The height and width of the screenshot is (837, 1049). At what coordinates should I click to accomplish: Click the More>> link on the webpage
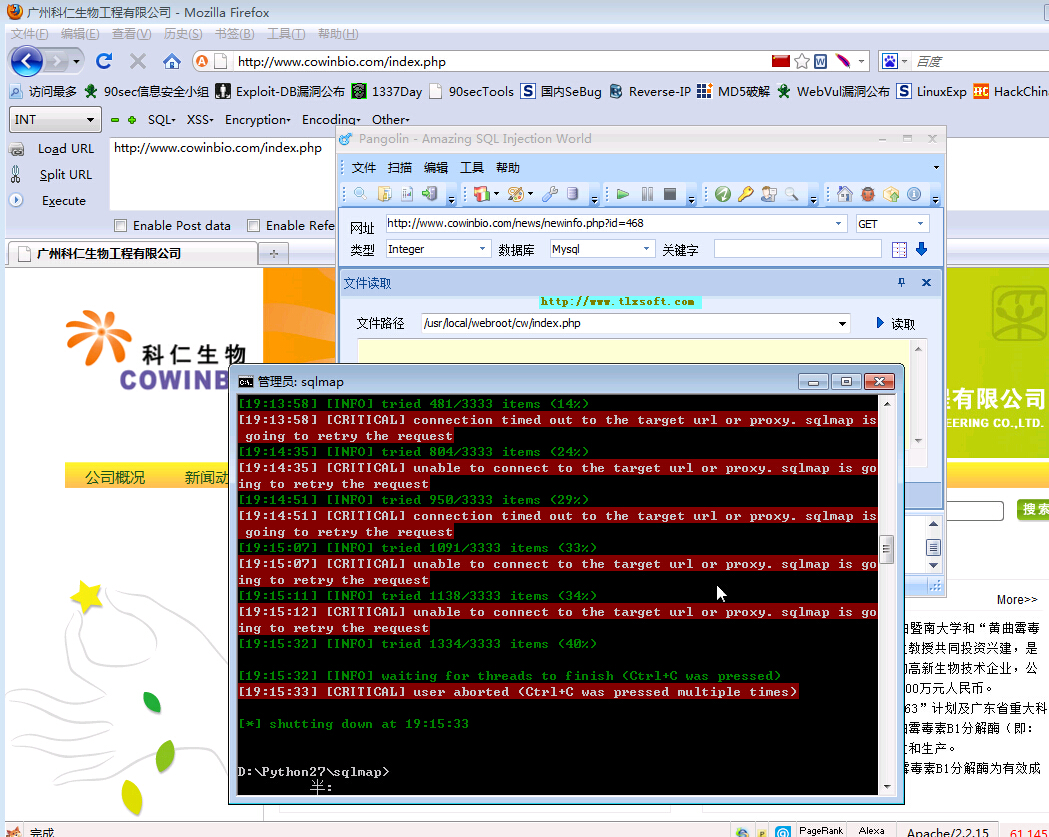click(1017, 599)
